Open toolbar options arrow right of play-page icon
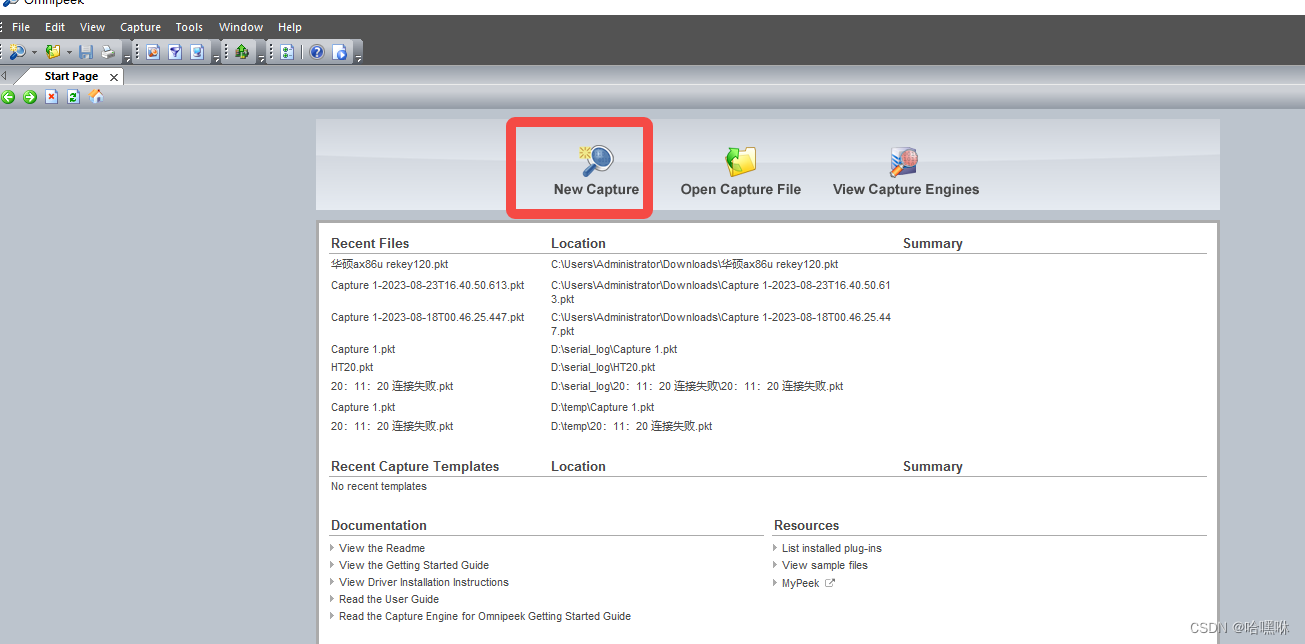 [359, 59]
